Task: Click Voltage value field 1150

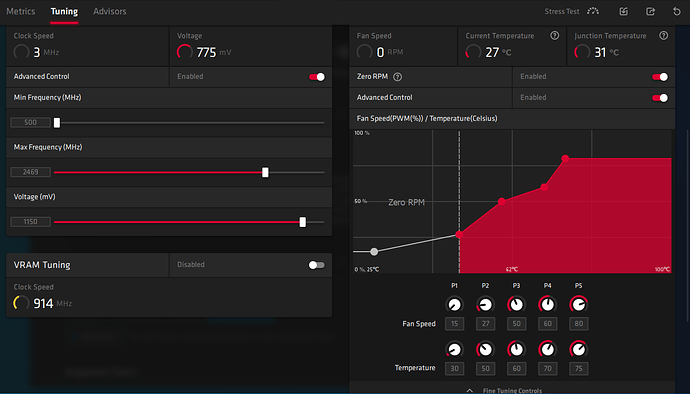Action: (30, 222)
